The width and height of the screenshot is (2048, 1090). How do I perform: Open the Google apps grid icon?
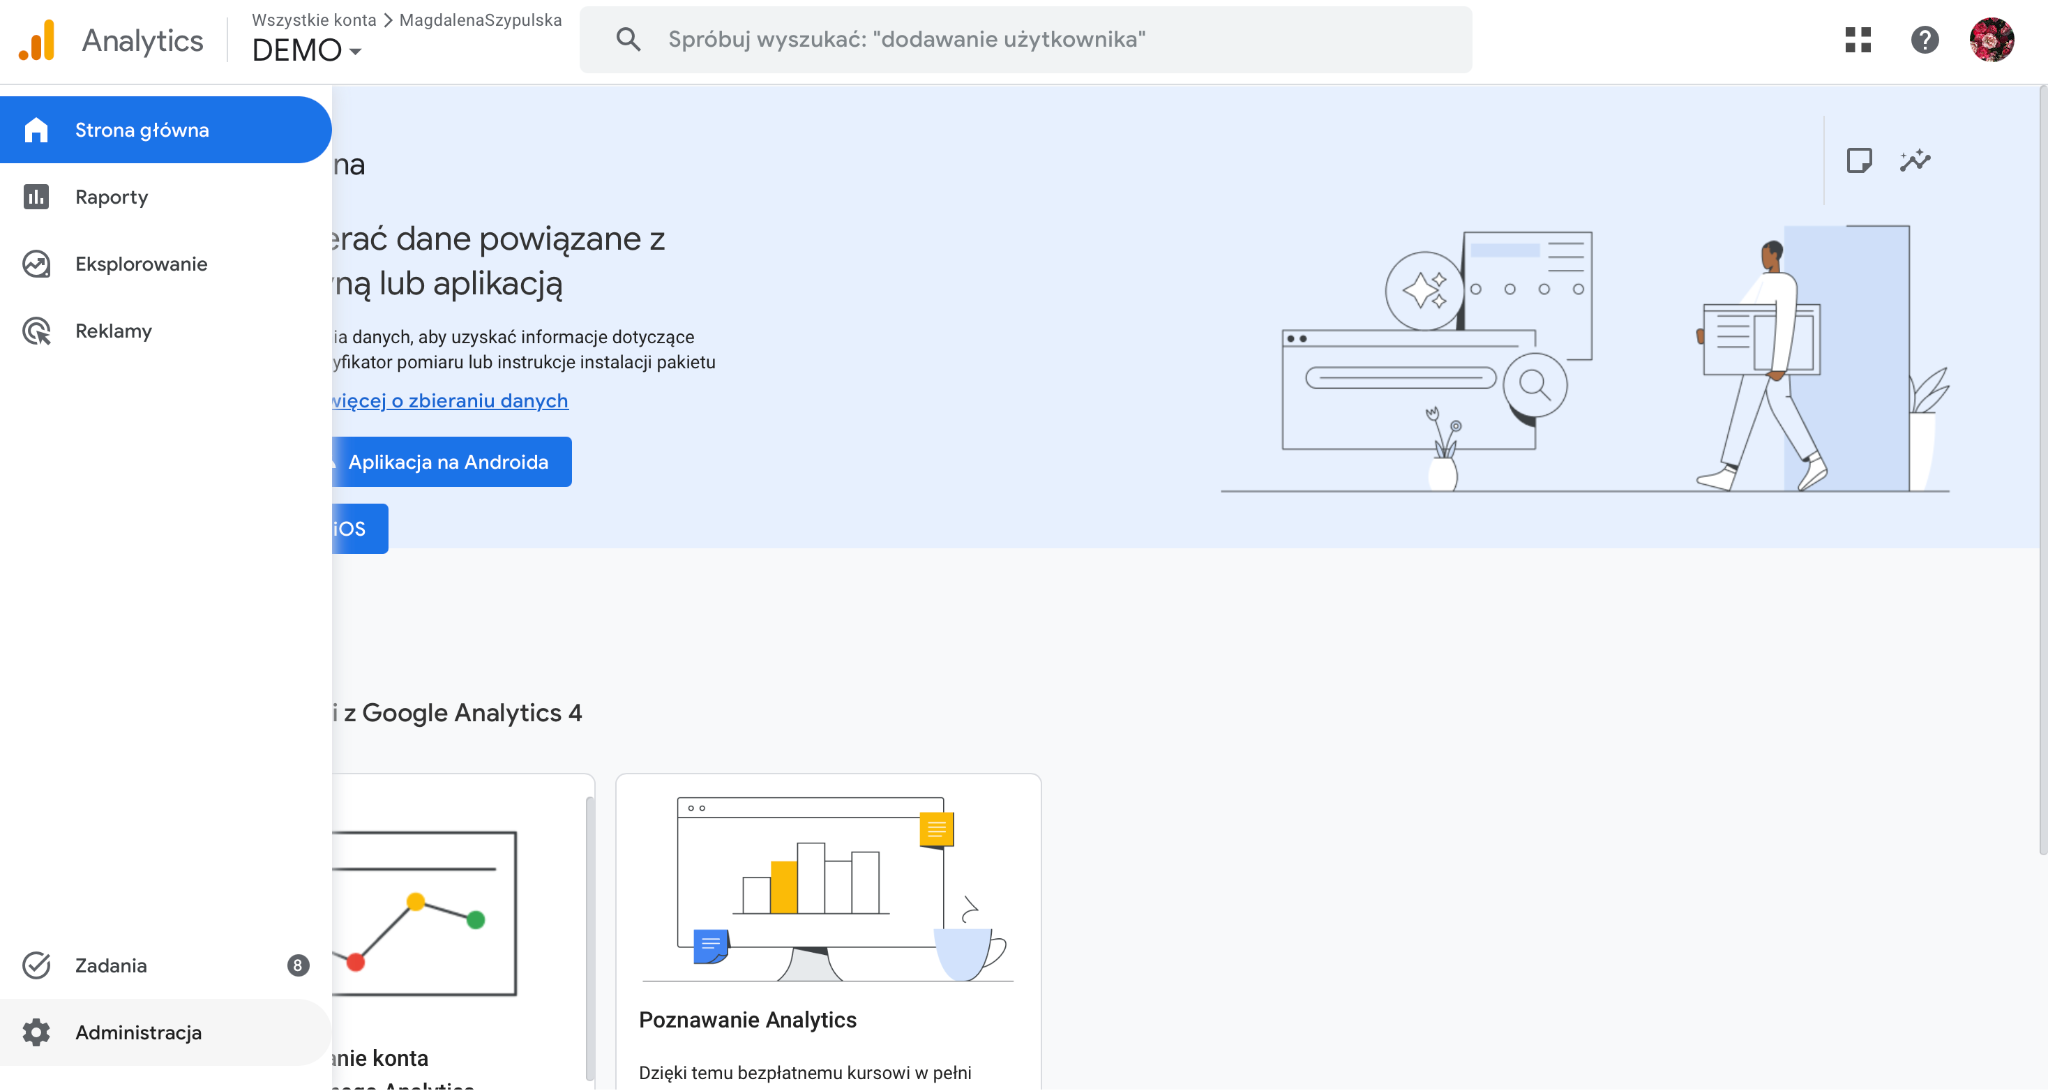[x=1858, y=40]
